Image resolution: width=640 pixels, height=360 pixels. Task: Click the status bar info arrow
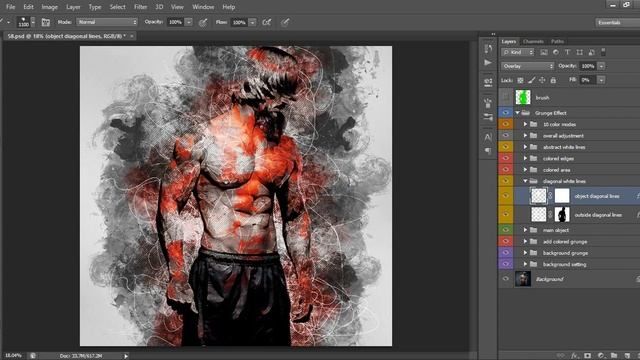click(x=126, y=356)
